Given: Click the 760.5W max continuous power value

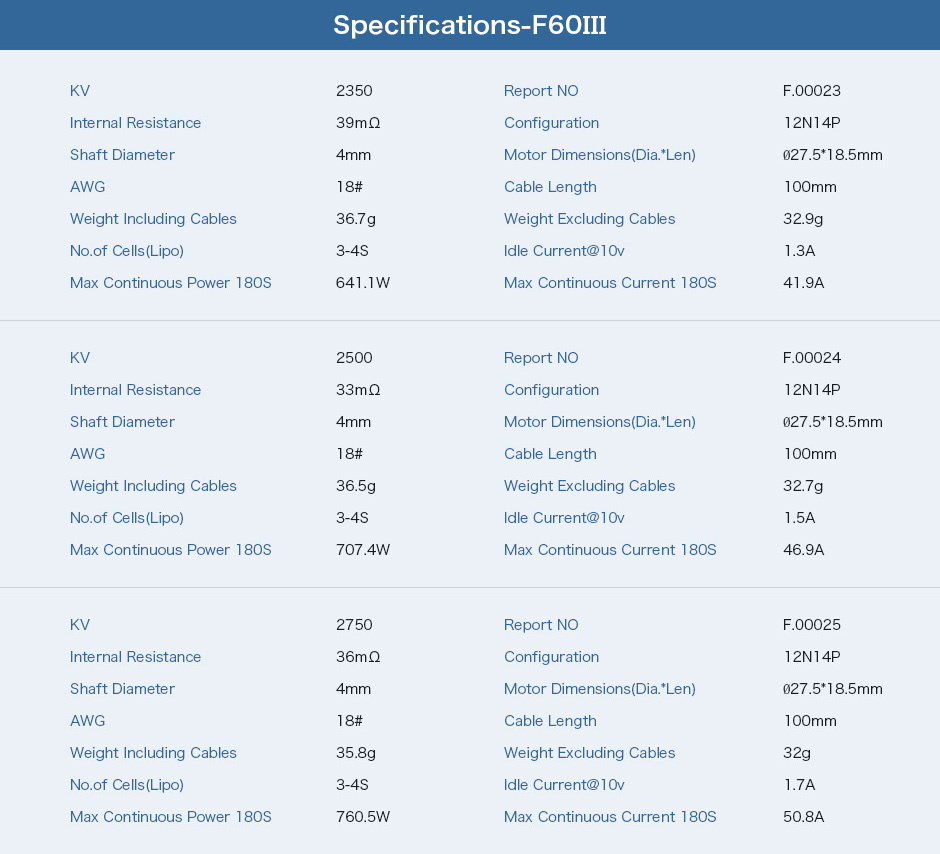Looking at the screenshot, I should (363, 817).
